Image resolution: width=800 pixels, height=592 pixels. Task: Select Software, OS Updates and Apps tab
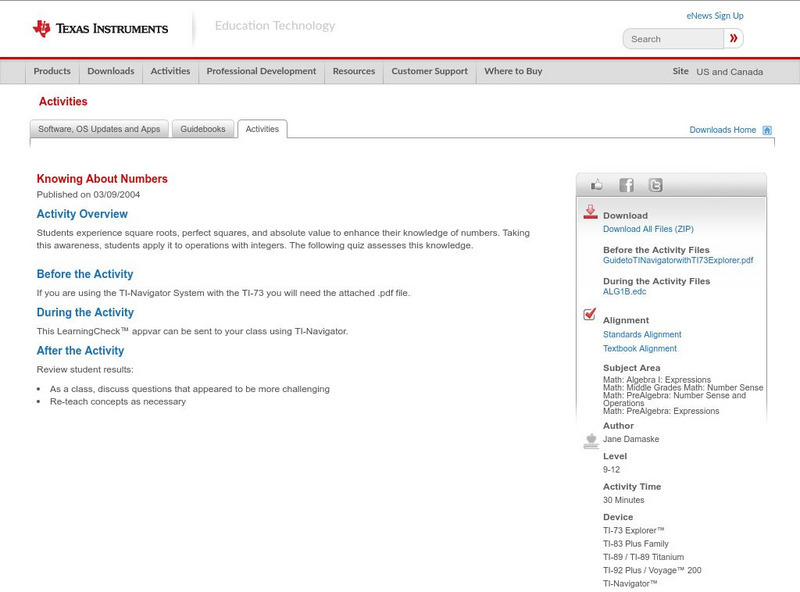pyautogui.click(x=99, y=129)
